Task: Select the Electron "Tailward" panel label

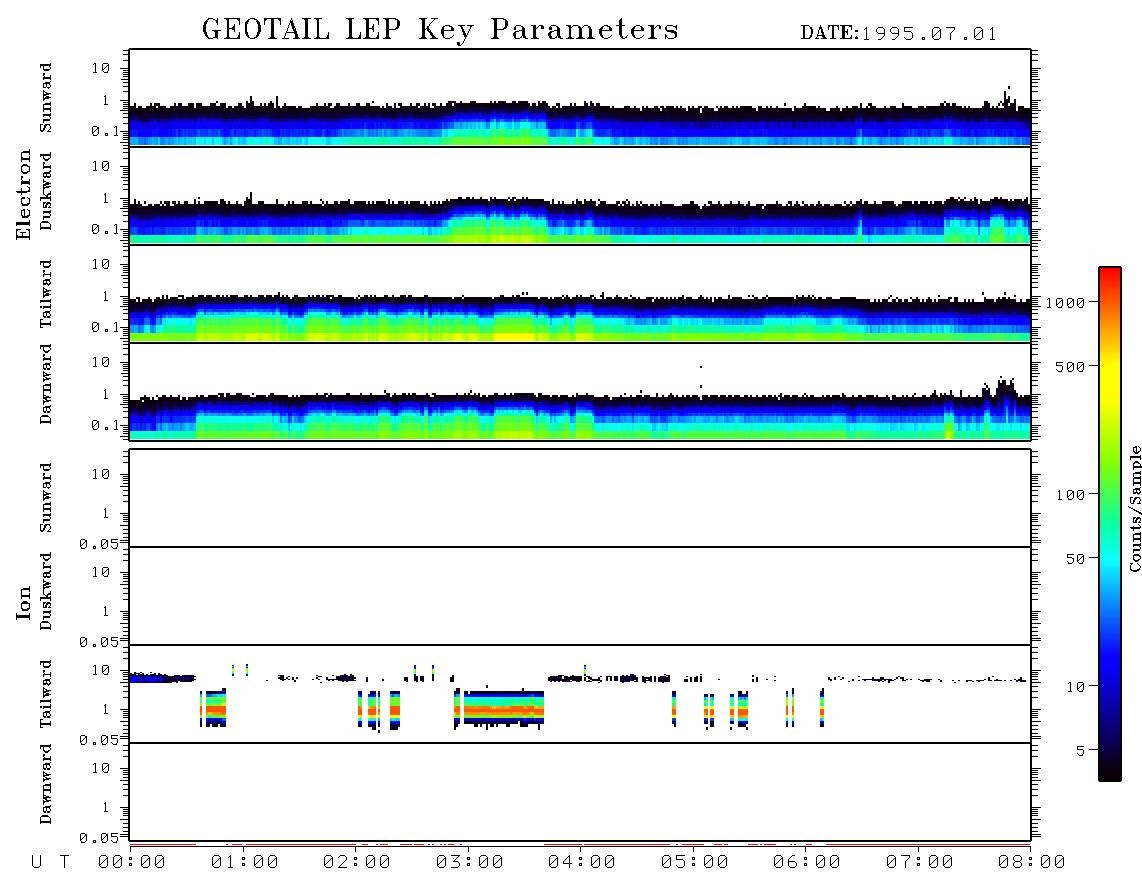Action: pos(45,293)
